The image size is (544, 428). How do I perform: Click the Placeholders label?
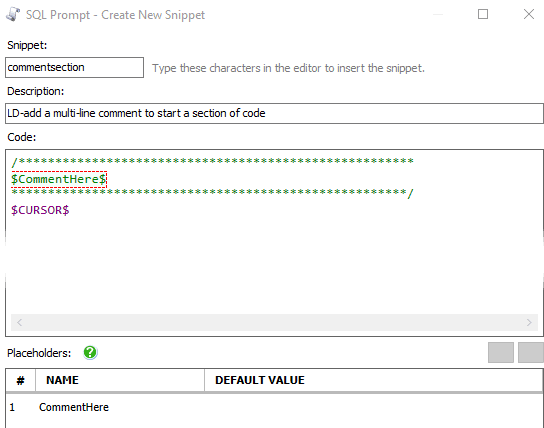point(39,353)
